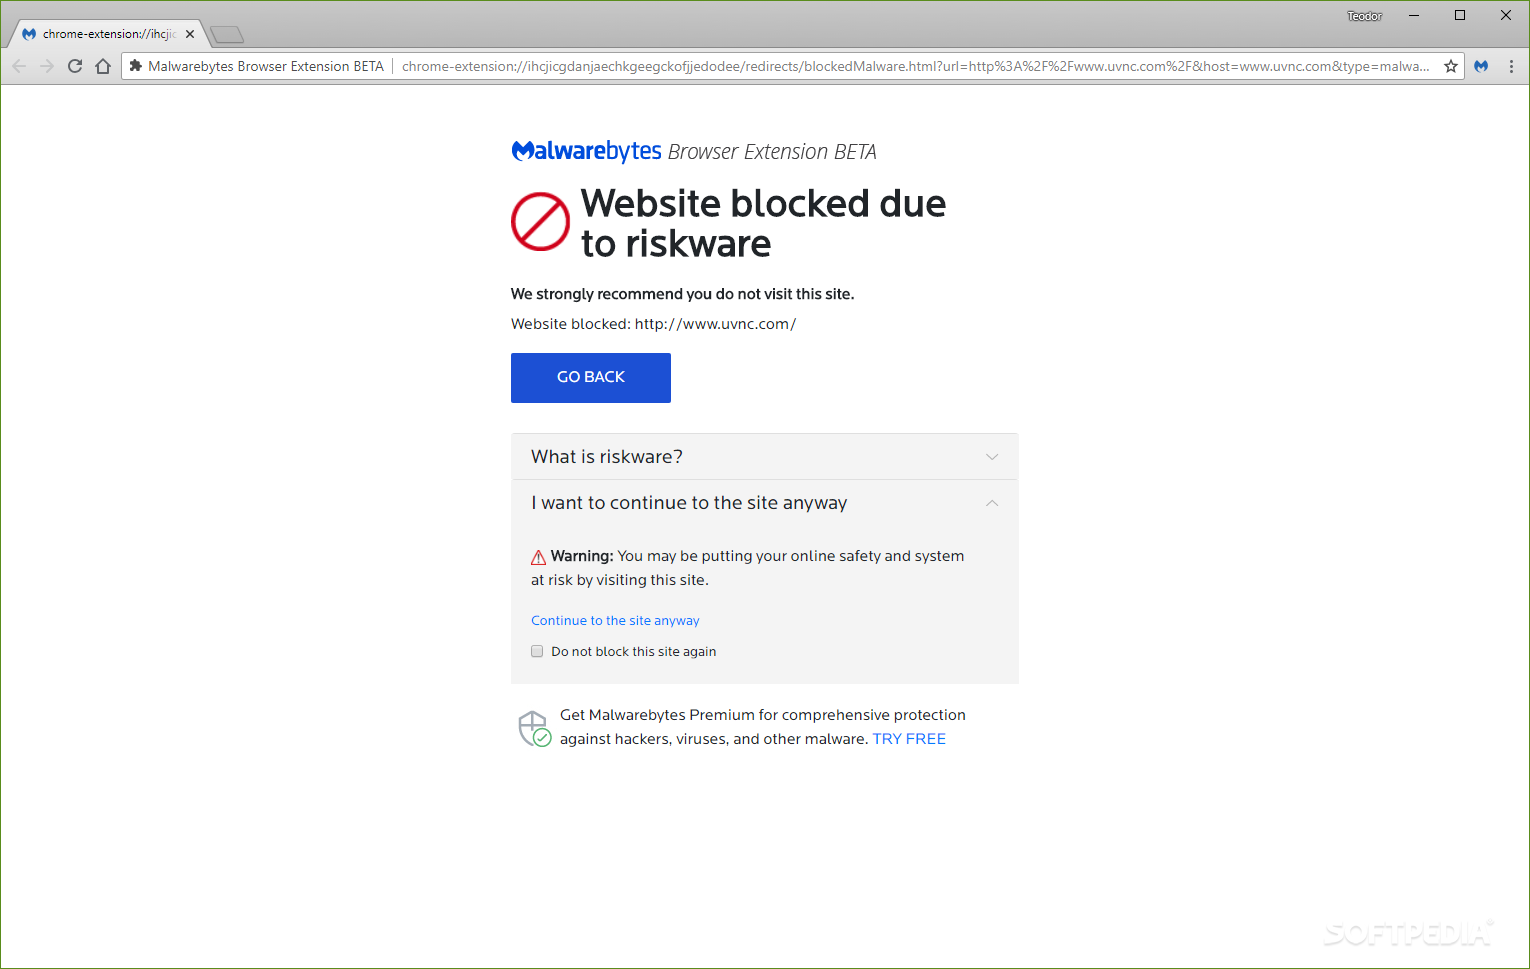Click the browser back arrow icon
The height and width of the screenshot is (969, 1530).
pos(19,66)
